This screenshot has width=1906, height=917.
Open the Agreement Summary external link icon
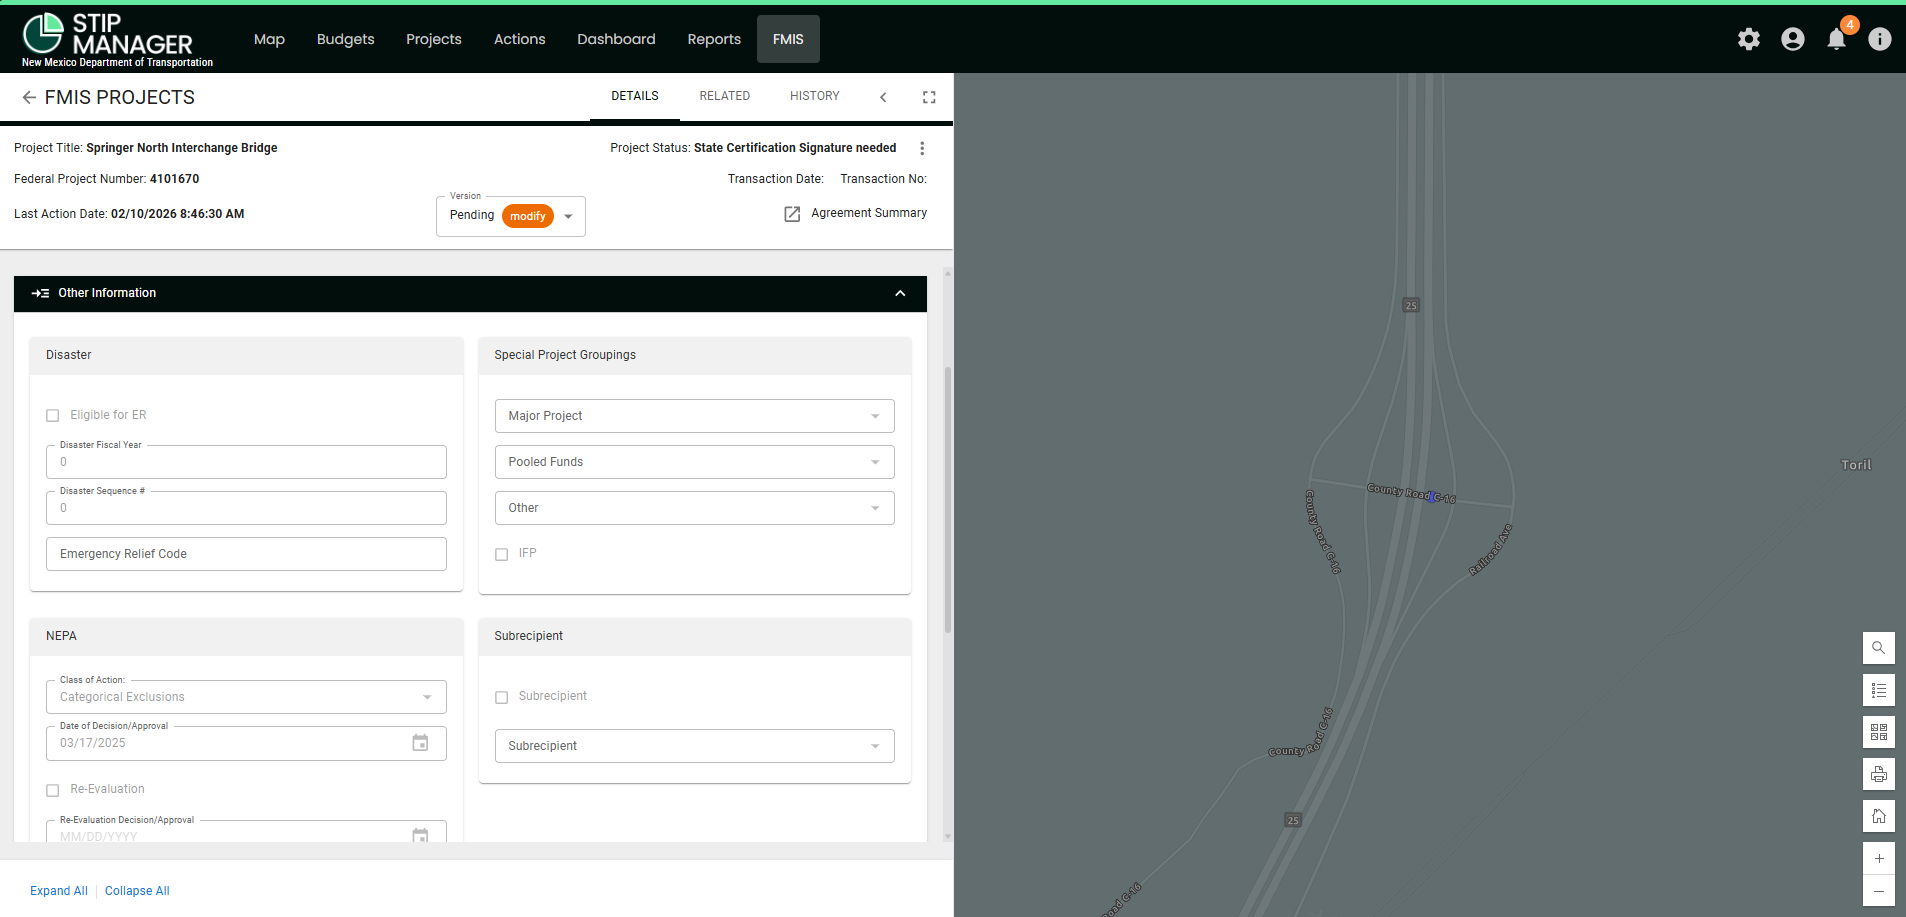tap(792, 214)
